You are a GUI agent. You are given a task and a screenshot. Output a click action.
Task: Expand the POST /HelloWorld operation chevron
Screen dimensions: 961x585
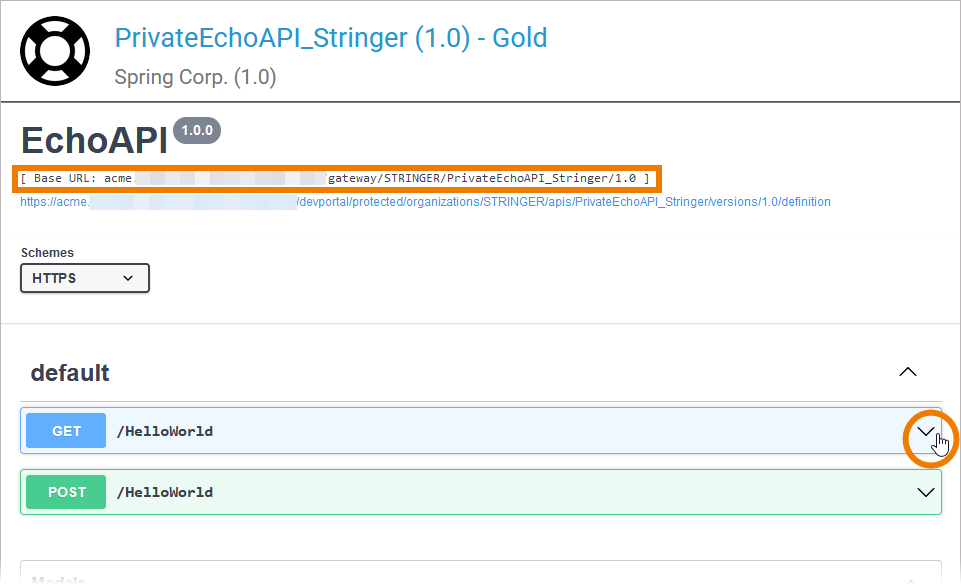925,492
